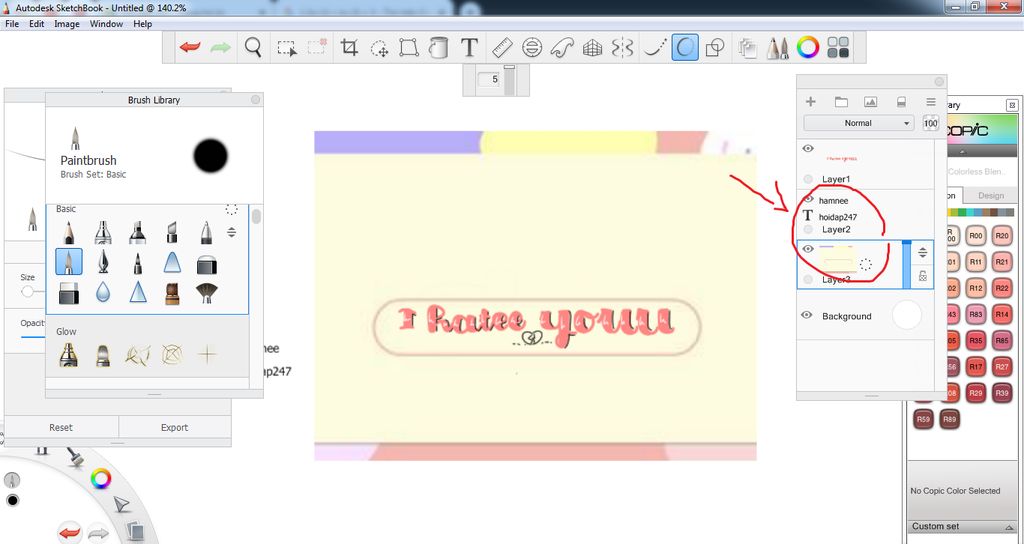Click Layer3 up-down reorder arrows
The height and width of the screenshot is (544, 1024).
click(922, 252)
